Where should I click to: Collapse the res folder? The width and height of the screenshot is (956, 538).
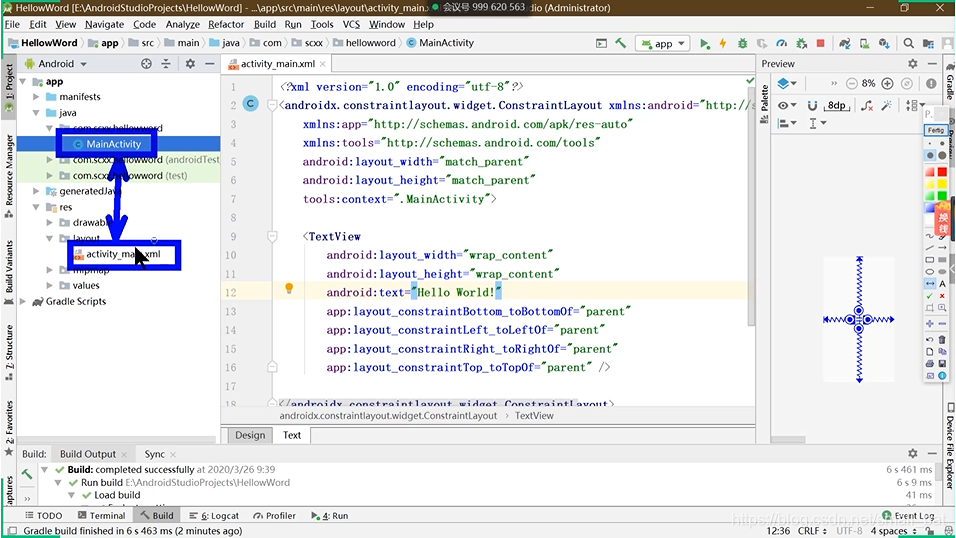pos(37,207)
